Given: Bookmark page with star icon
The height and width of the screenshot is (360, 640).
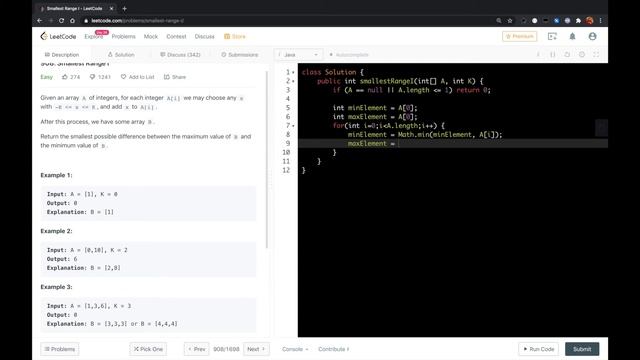Looking at the screenshot, I should pos(510,20).
